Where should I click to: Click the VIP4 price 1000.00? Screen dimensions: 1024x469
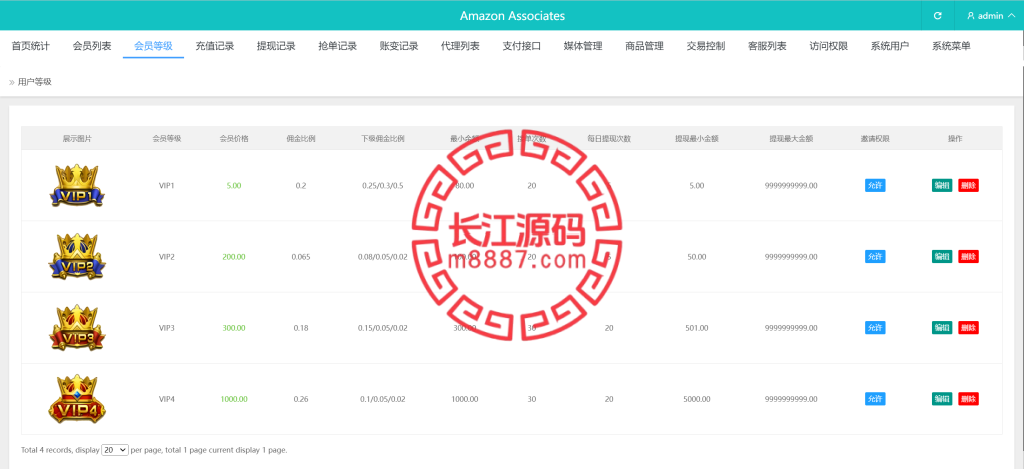[x=234, y=398]
